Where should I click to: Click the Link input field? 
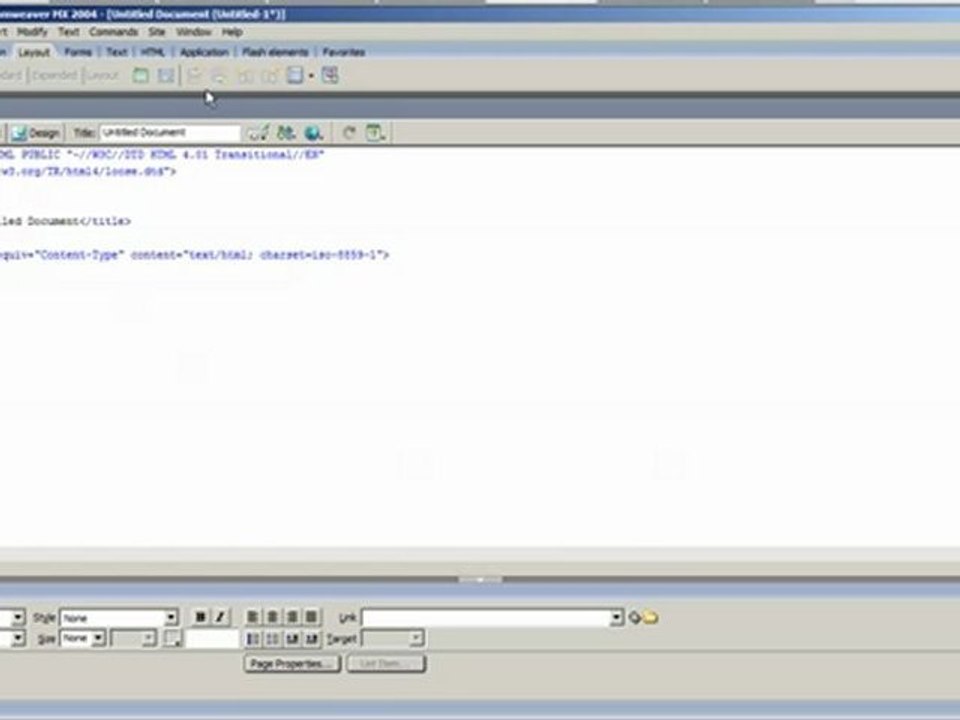486,617
